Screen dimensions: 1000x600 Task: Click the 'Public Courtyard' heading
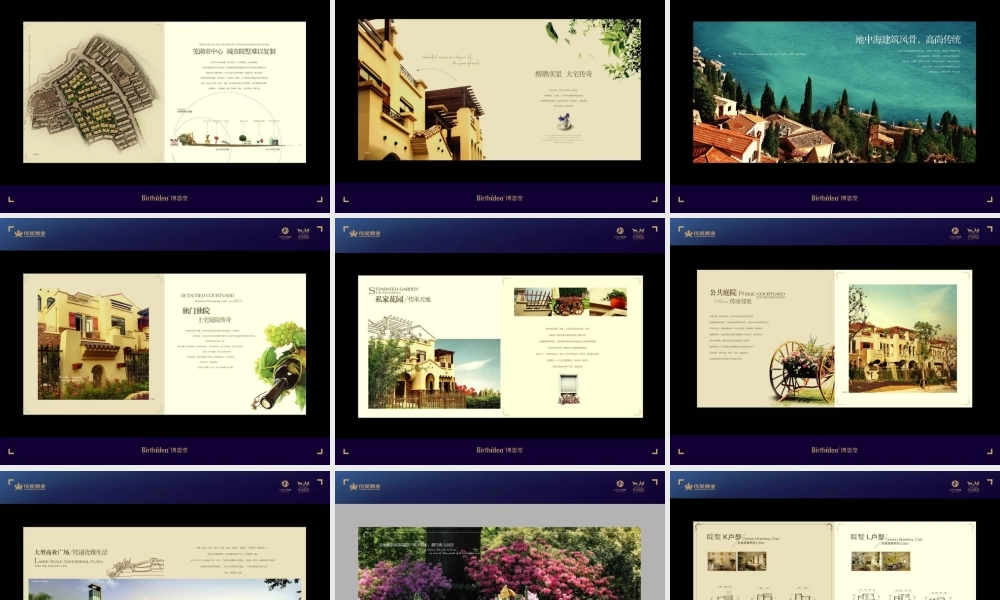click(x=761, y=294)
